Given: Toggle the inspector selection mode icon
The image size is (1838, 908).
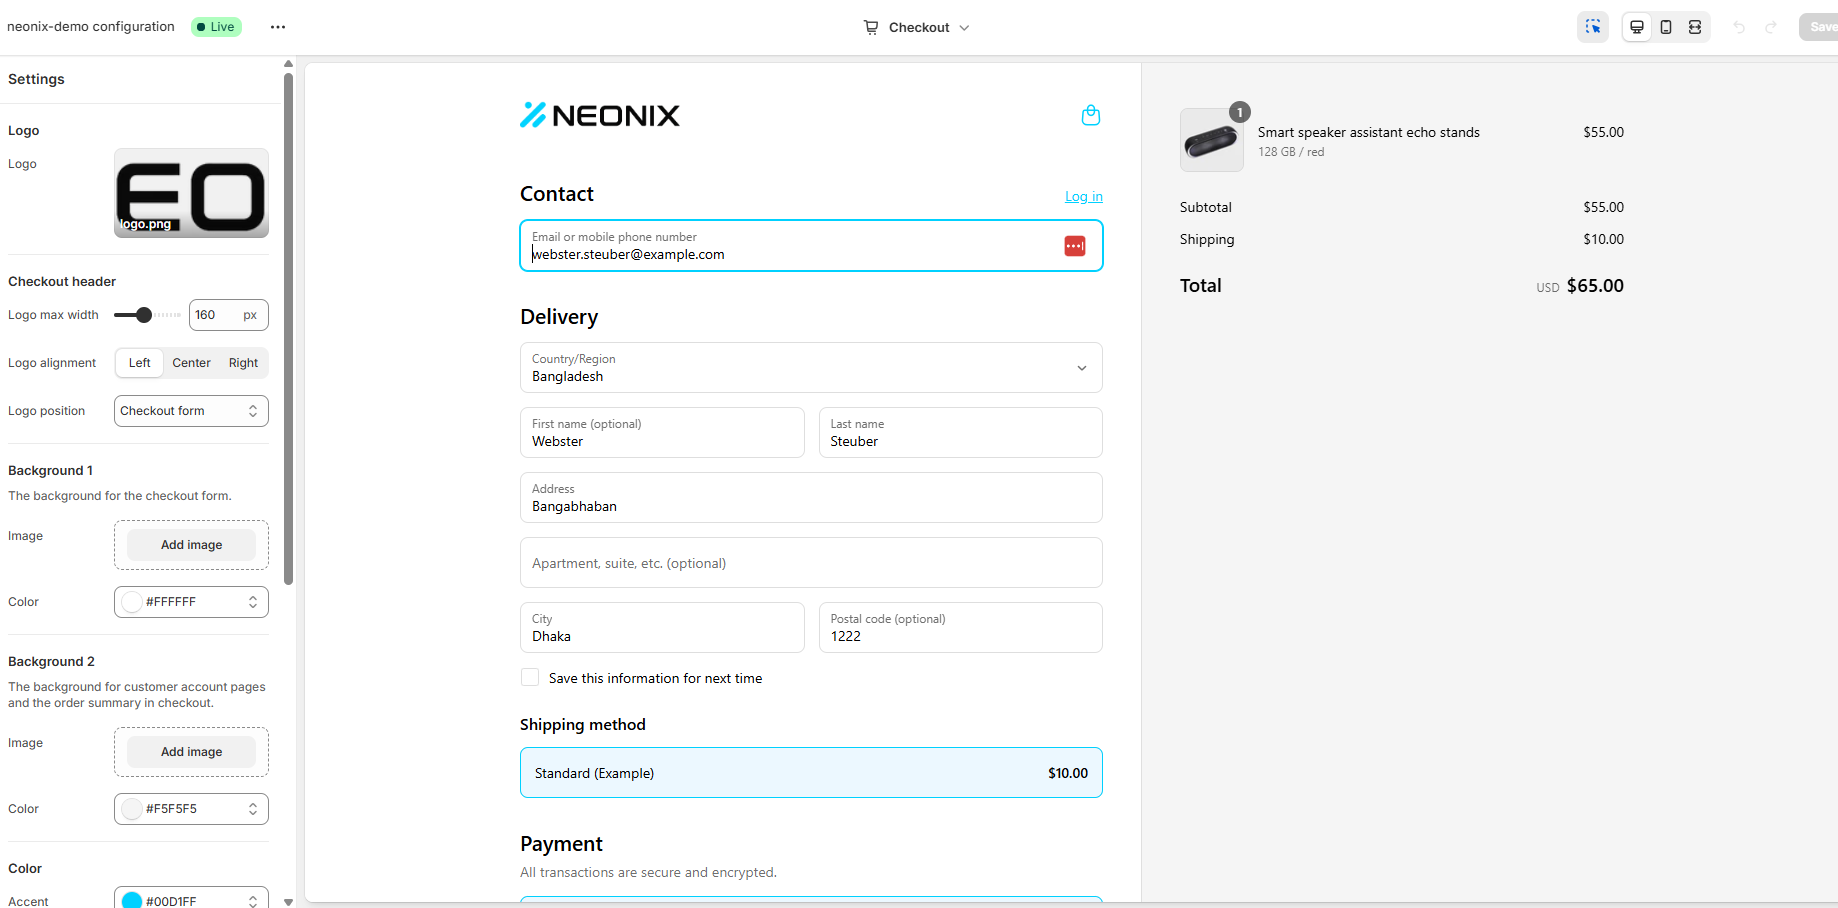Looking at the screenshot, I should tap(1593, 27).
